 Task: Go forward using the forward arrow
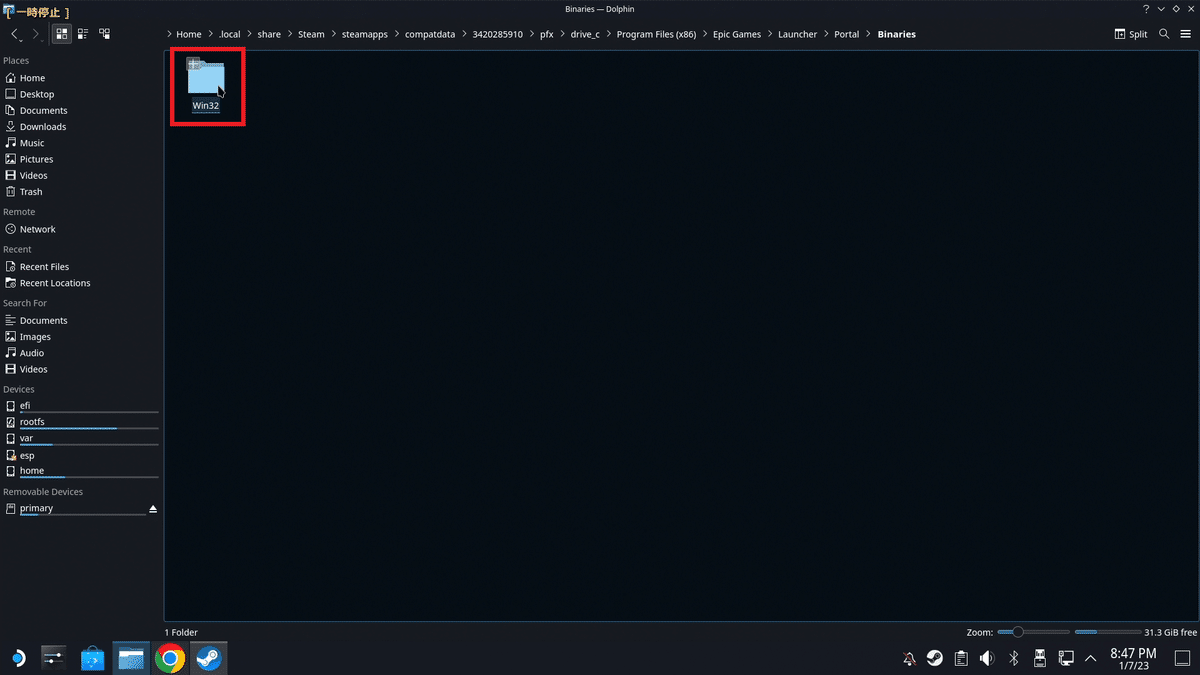click(36, 33)
